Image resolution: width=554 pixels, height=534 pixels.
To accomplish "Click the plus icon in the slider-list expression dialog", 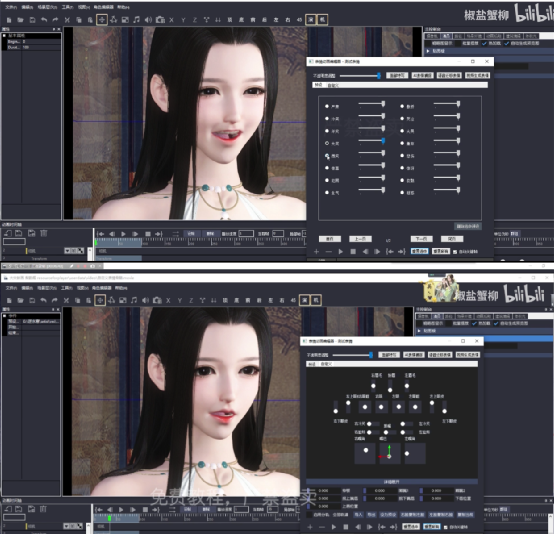I will pos(316,252).
